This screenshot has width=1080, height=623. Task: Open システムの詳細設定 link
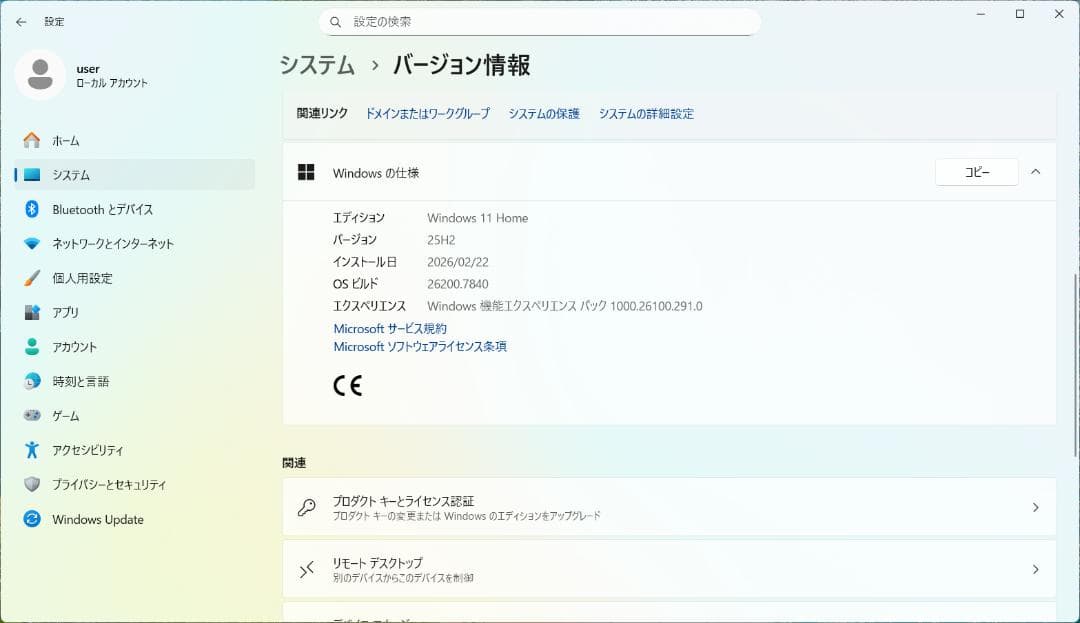(646, 114)
